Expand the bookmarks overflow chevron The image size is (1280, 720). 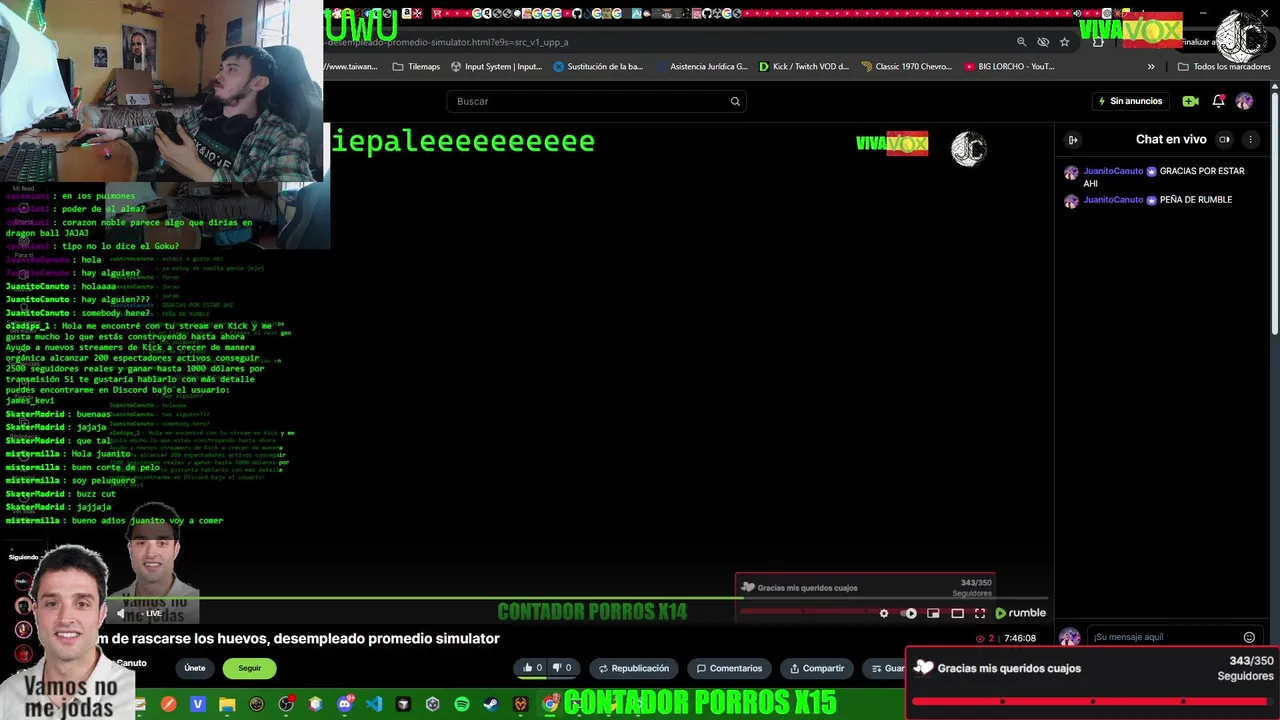click(1151, 67)
